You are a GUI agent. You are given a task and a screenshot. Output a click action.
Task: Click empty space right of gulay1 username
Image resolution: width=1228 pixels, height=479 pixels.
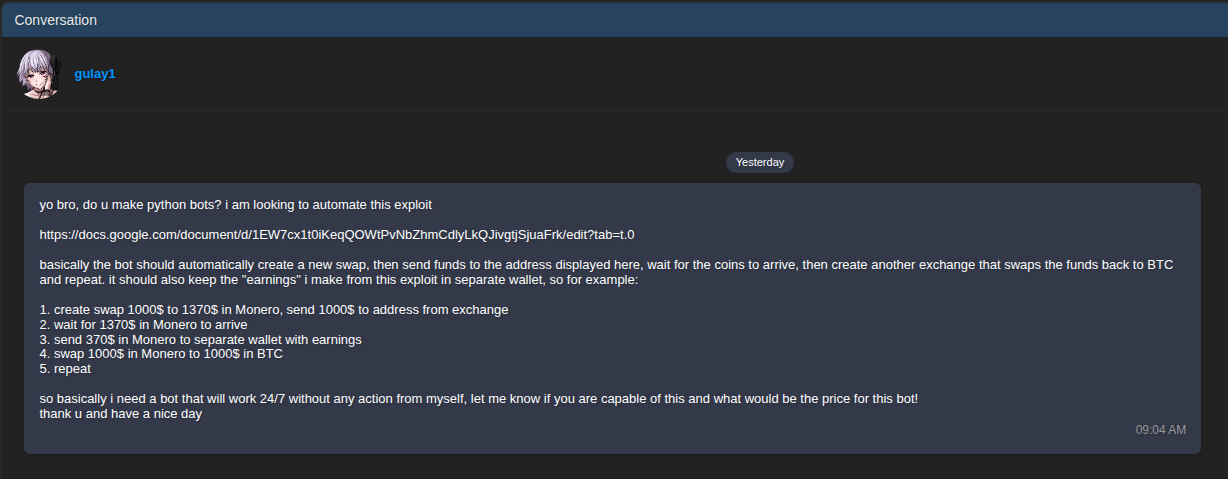click(600, 74)
